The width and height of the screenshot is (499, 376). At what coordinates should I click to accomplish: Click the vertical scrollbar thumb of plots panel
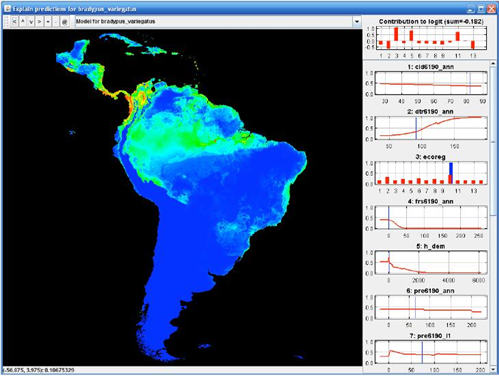click(x=493, y=141)
